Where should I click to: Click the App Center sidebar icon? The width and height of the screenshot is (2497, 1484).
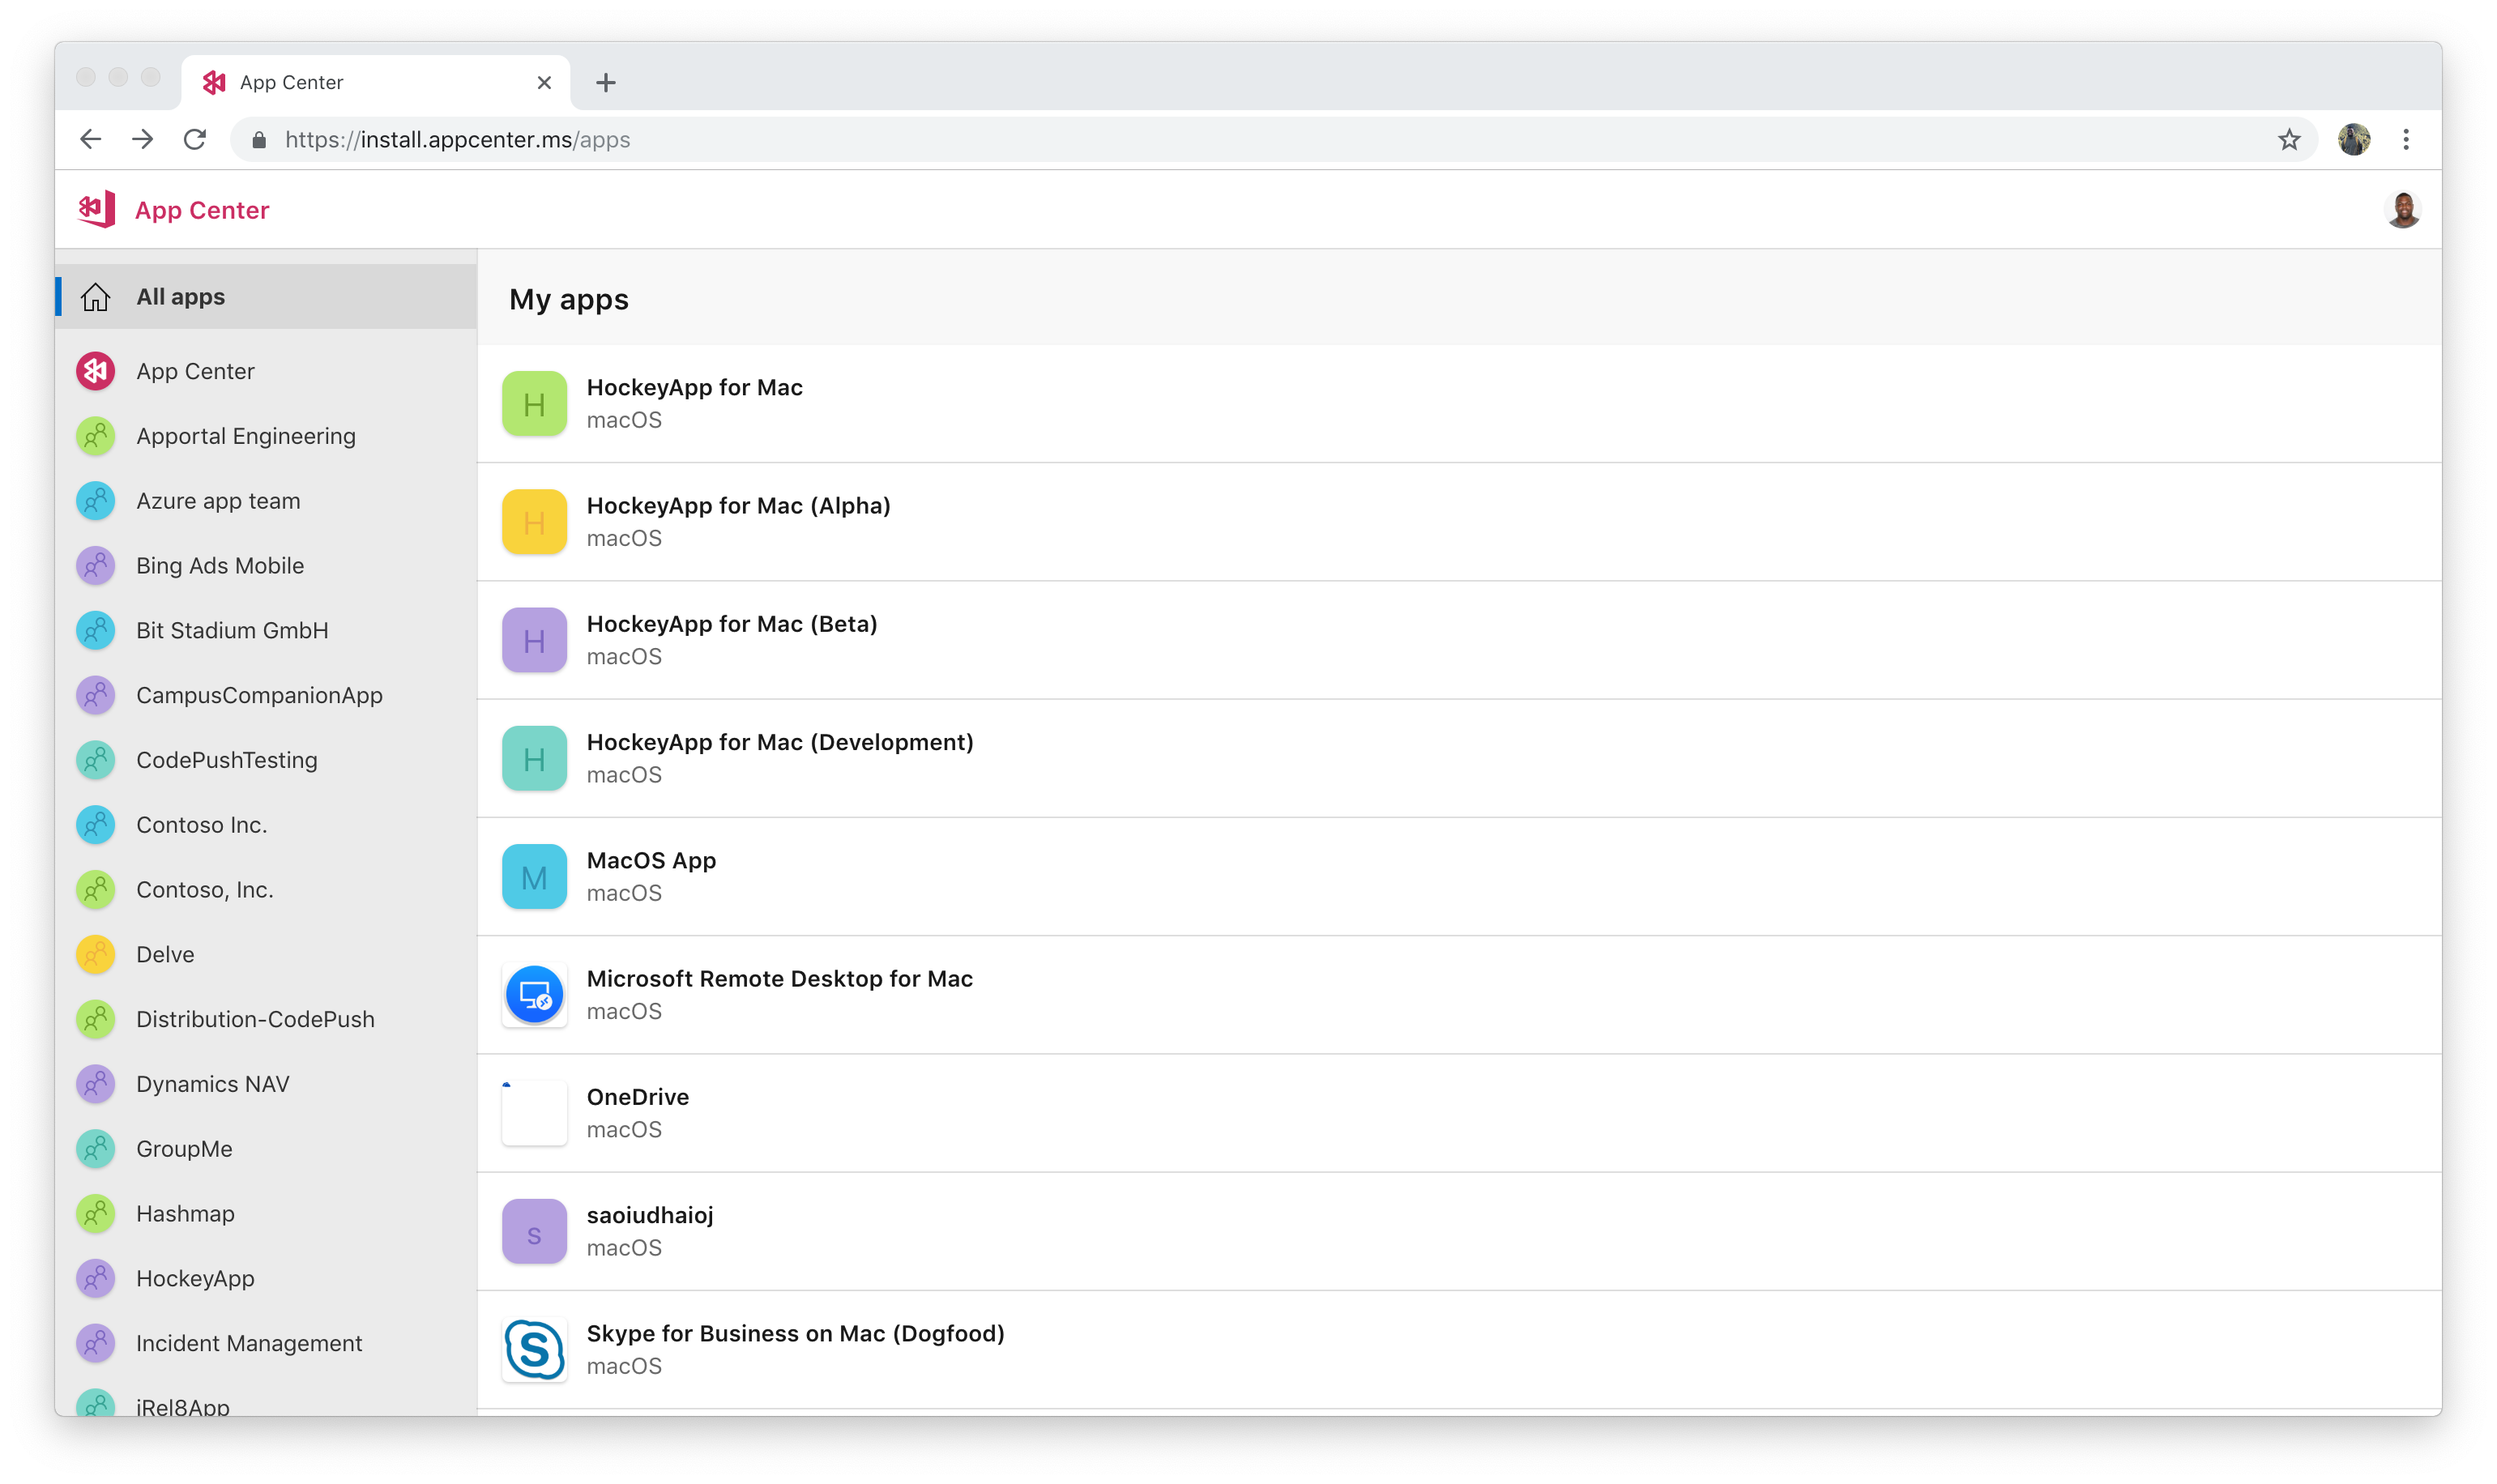97,369
